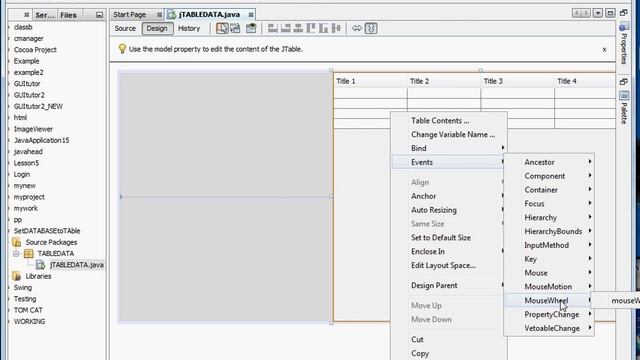This screenshot has height=360, width=640.
Task: Open the Auto Resizing submenu
Action: click(x=449, y=210)
